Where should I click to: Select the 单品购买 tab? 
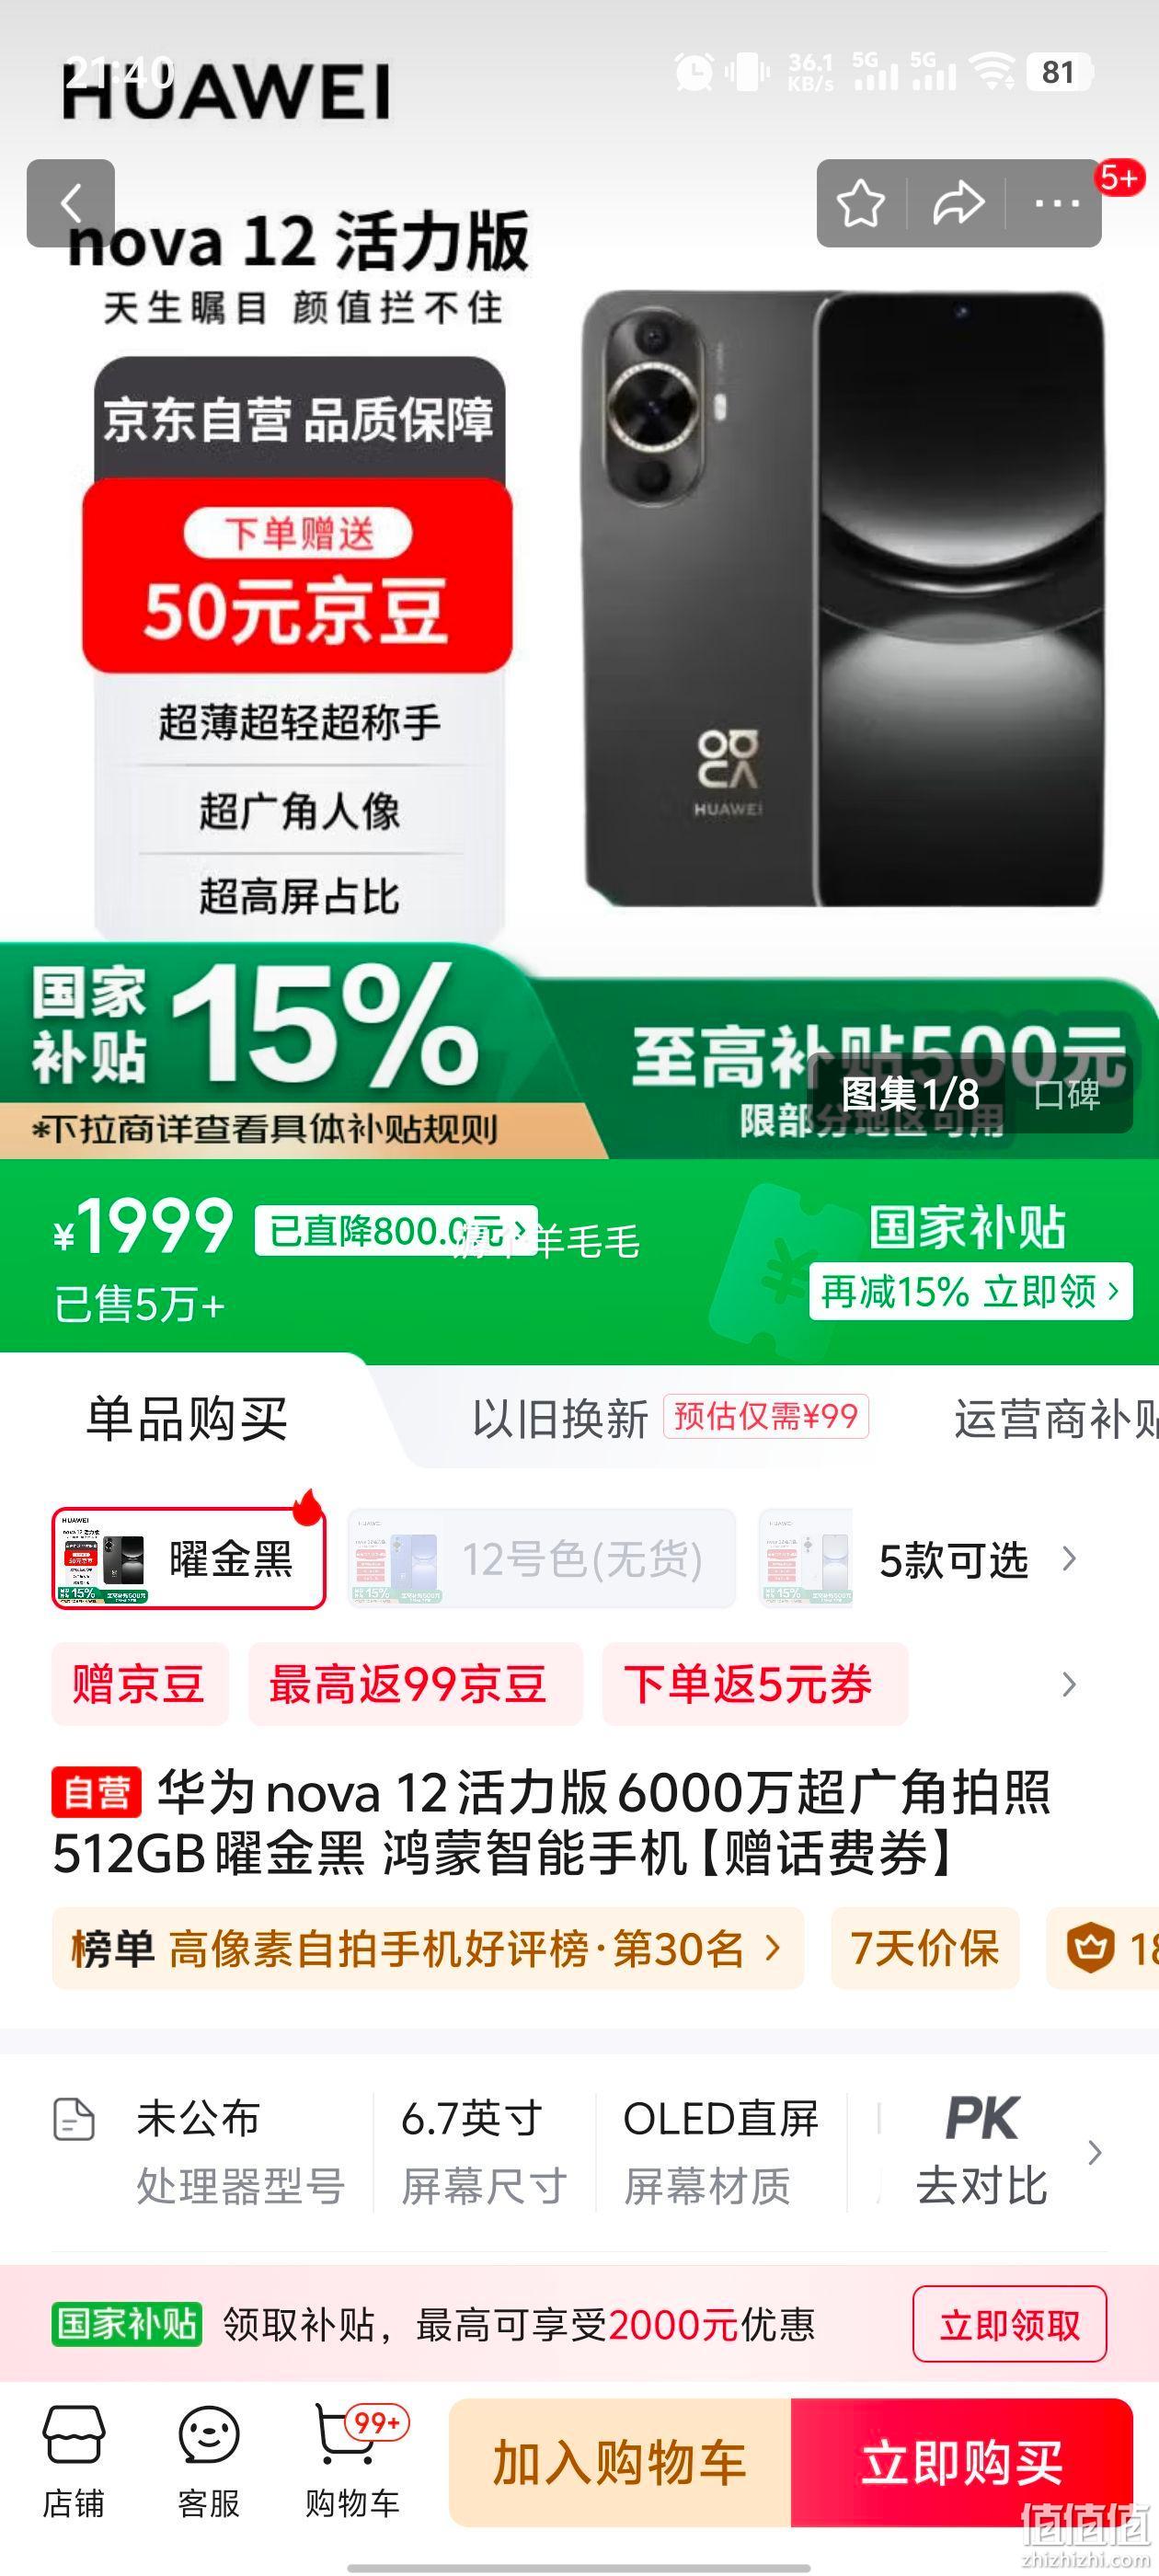187,1419
